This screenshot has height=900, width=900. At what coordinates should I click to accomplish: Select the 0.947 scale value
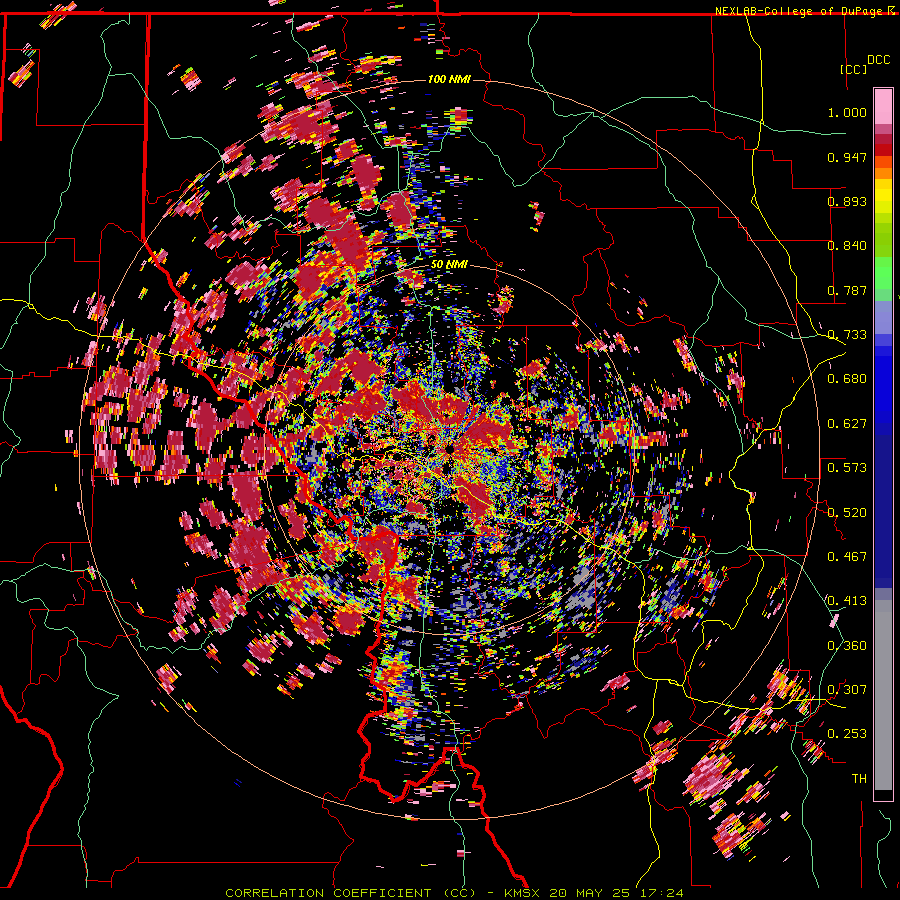point(847,157)
